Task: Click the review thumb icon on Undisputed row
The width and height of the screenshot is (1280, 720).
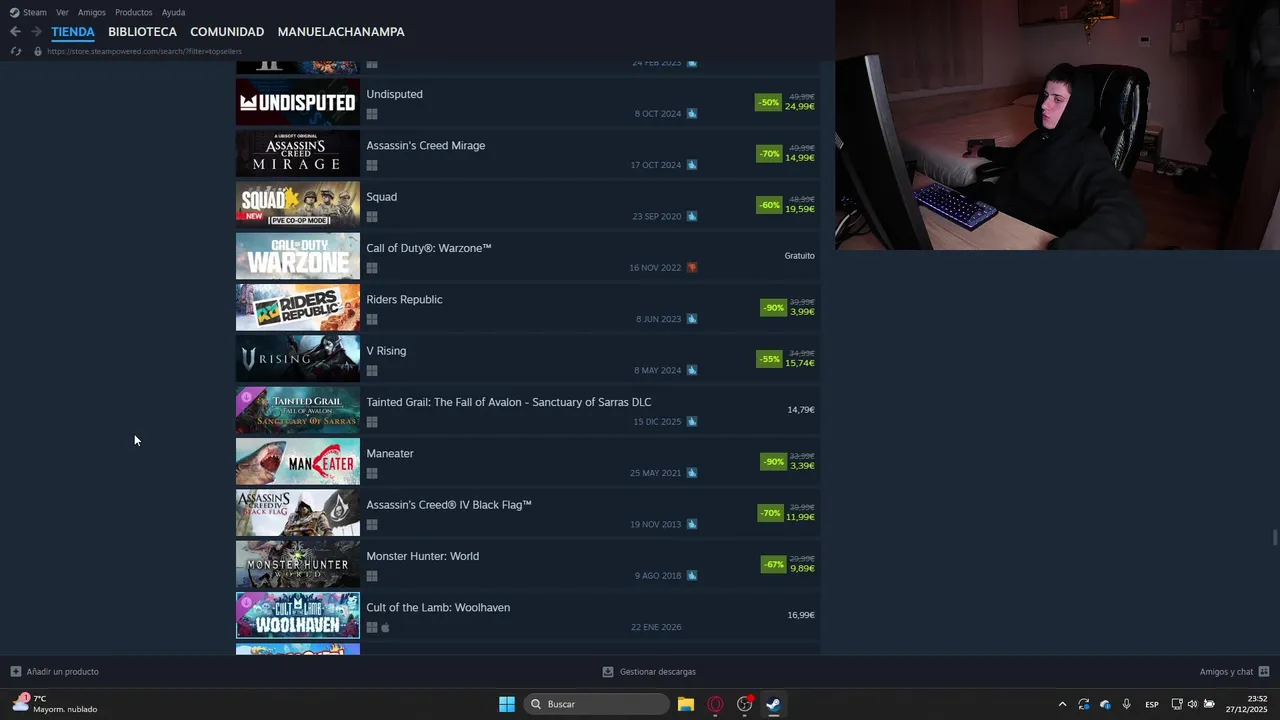Action: (692, 114)
